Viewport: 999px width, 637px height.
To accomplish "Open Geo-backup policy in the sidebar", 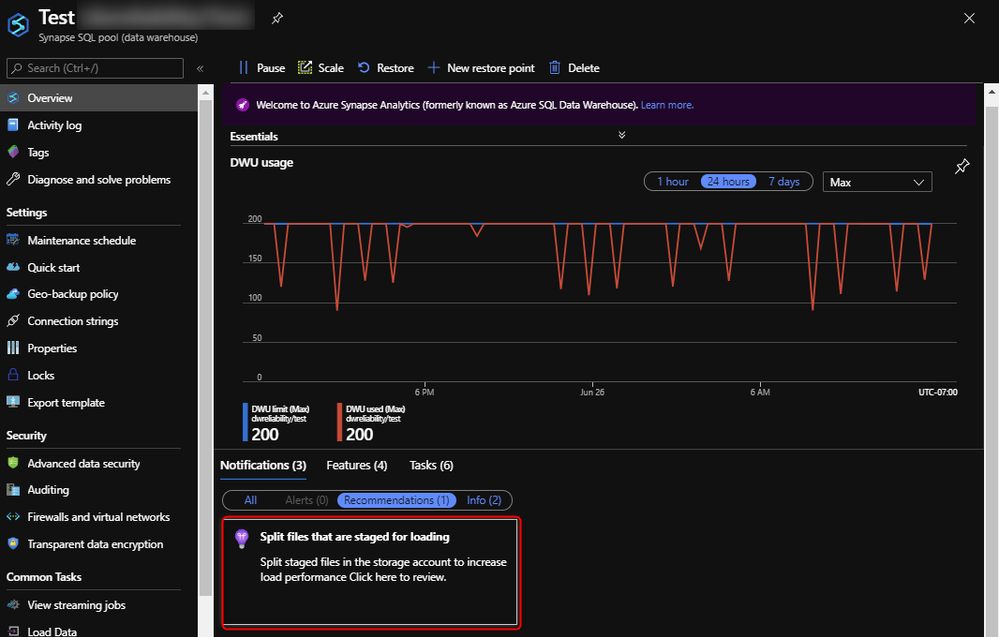I will 72,294.
